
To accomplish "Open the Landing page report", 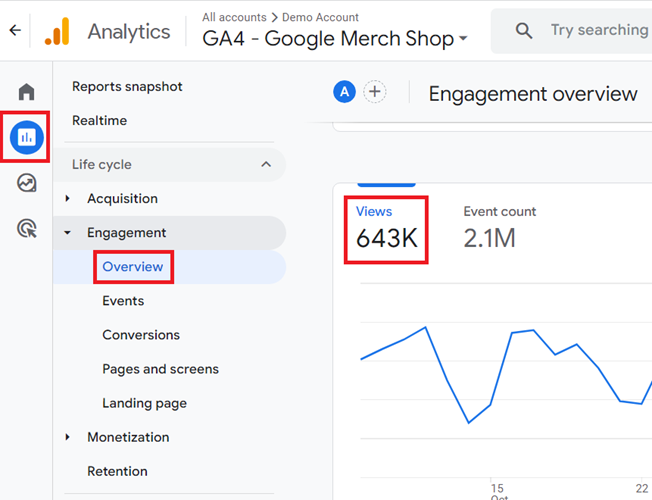I will point(144,403).
